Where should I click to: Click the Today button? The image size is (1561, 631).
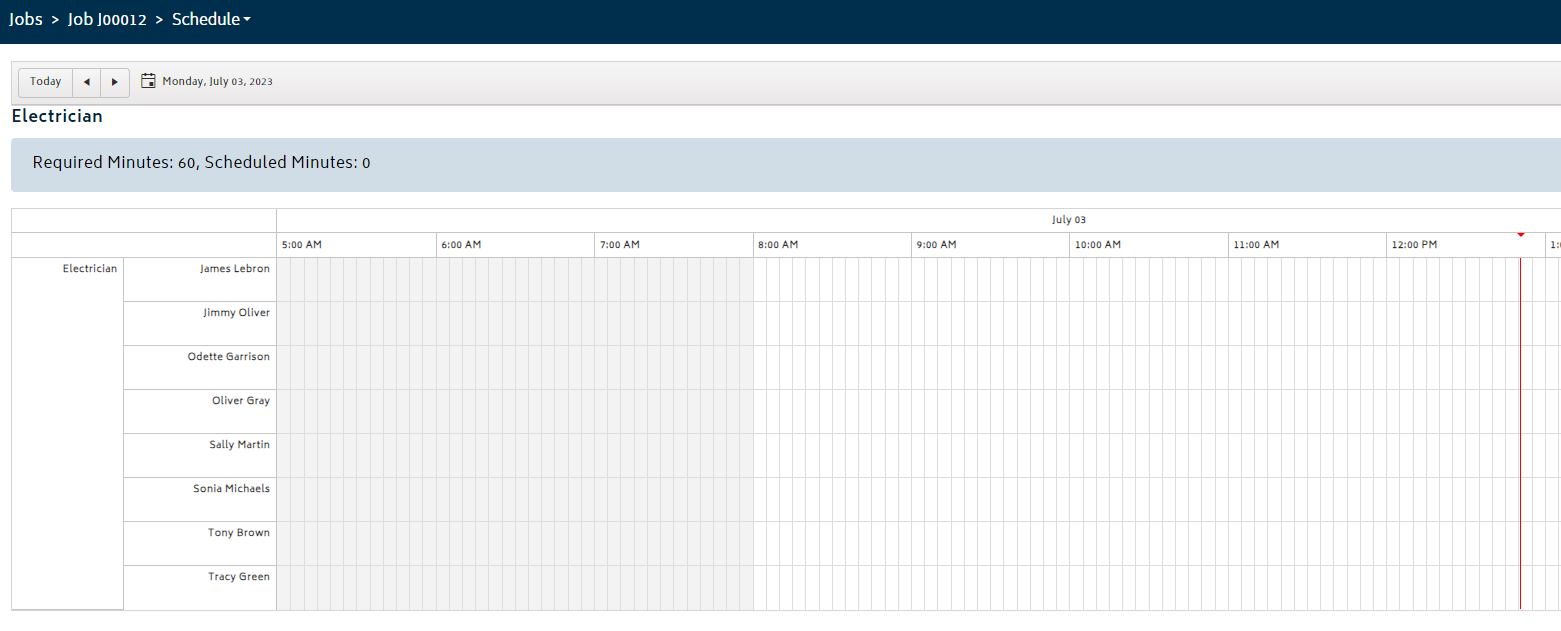pyautogui.click(x=46, y=82)
